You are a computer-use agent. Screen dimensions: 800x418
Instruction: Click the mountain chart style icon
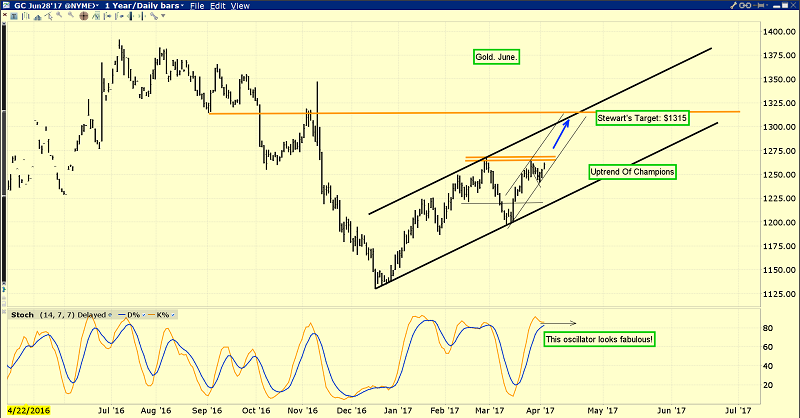[x=37, y=17]
